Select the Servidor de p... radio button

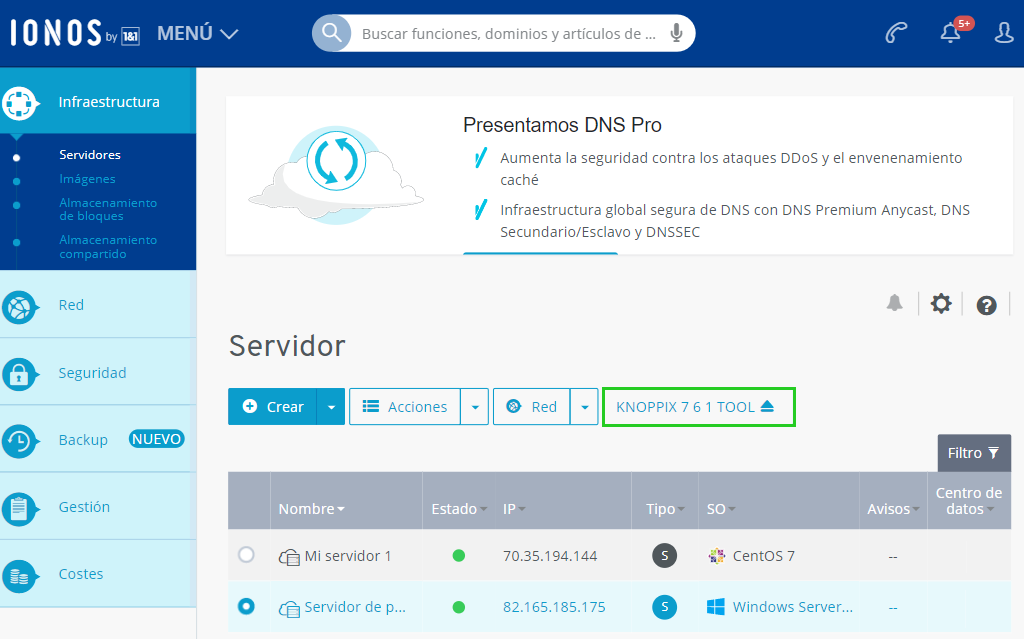[246, 606]
